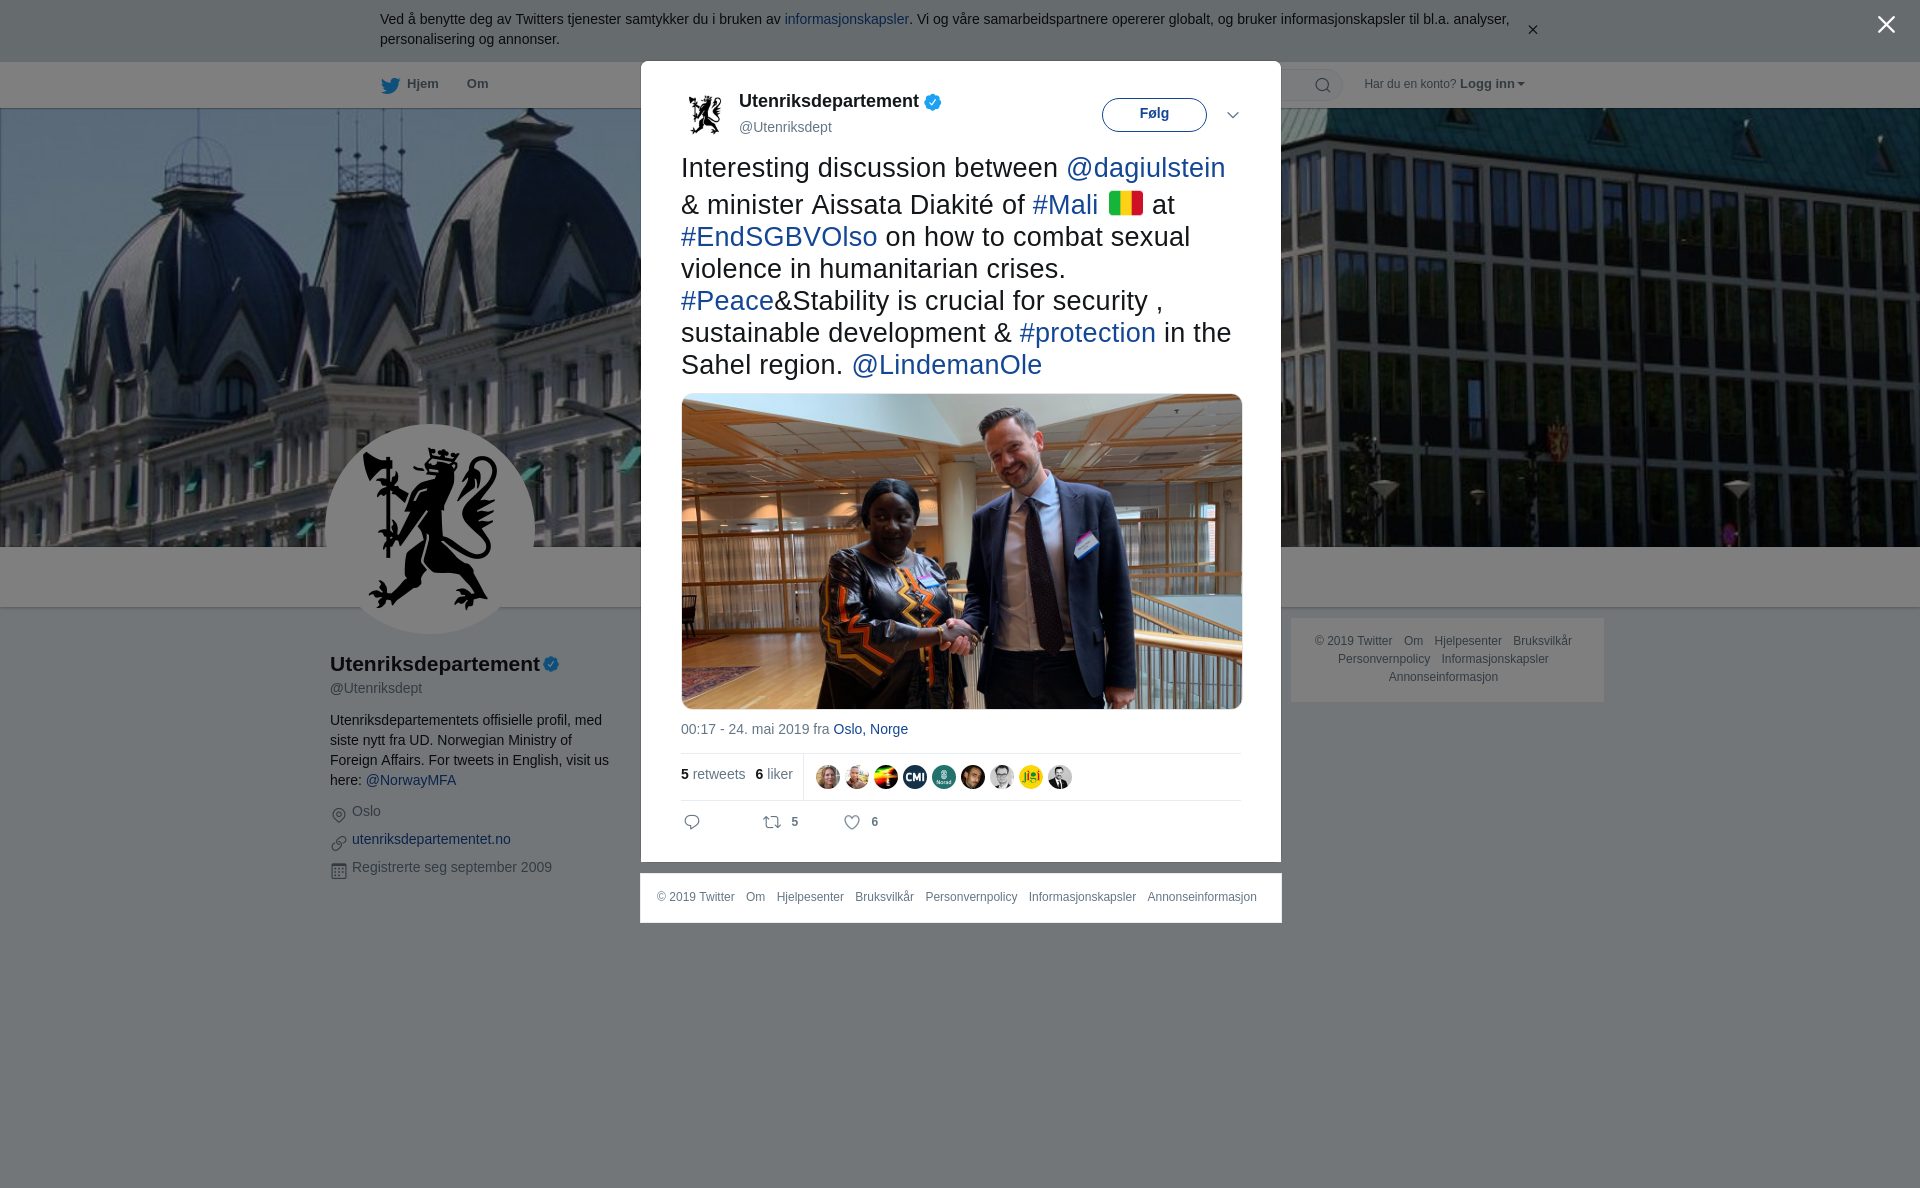Open informasjonskapsler link in cookie banner

[846, 19]
